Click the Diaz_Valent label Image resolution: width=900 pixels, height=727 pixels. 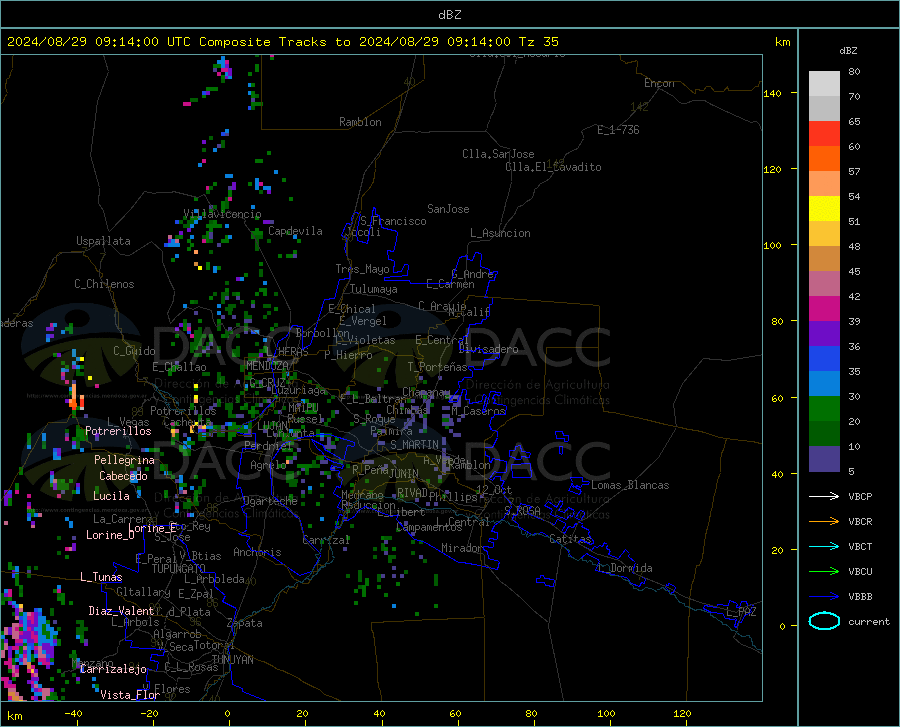tap(121, 611)
